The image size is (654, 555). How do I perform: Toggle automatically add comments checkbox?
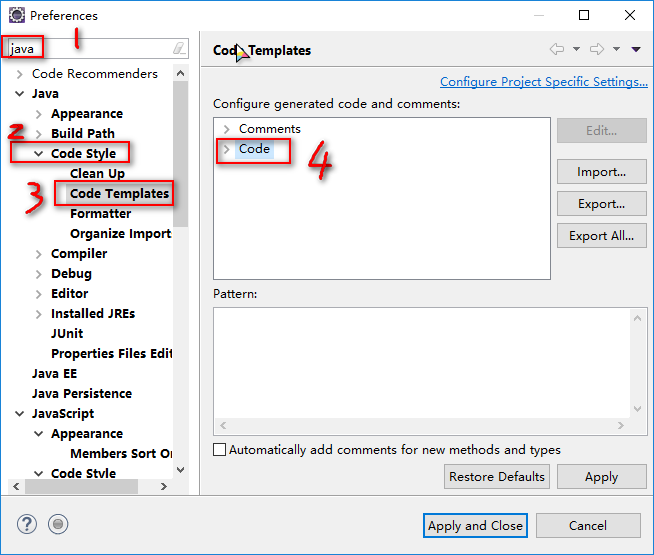[x=219, y=450]
